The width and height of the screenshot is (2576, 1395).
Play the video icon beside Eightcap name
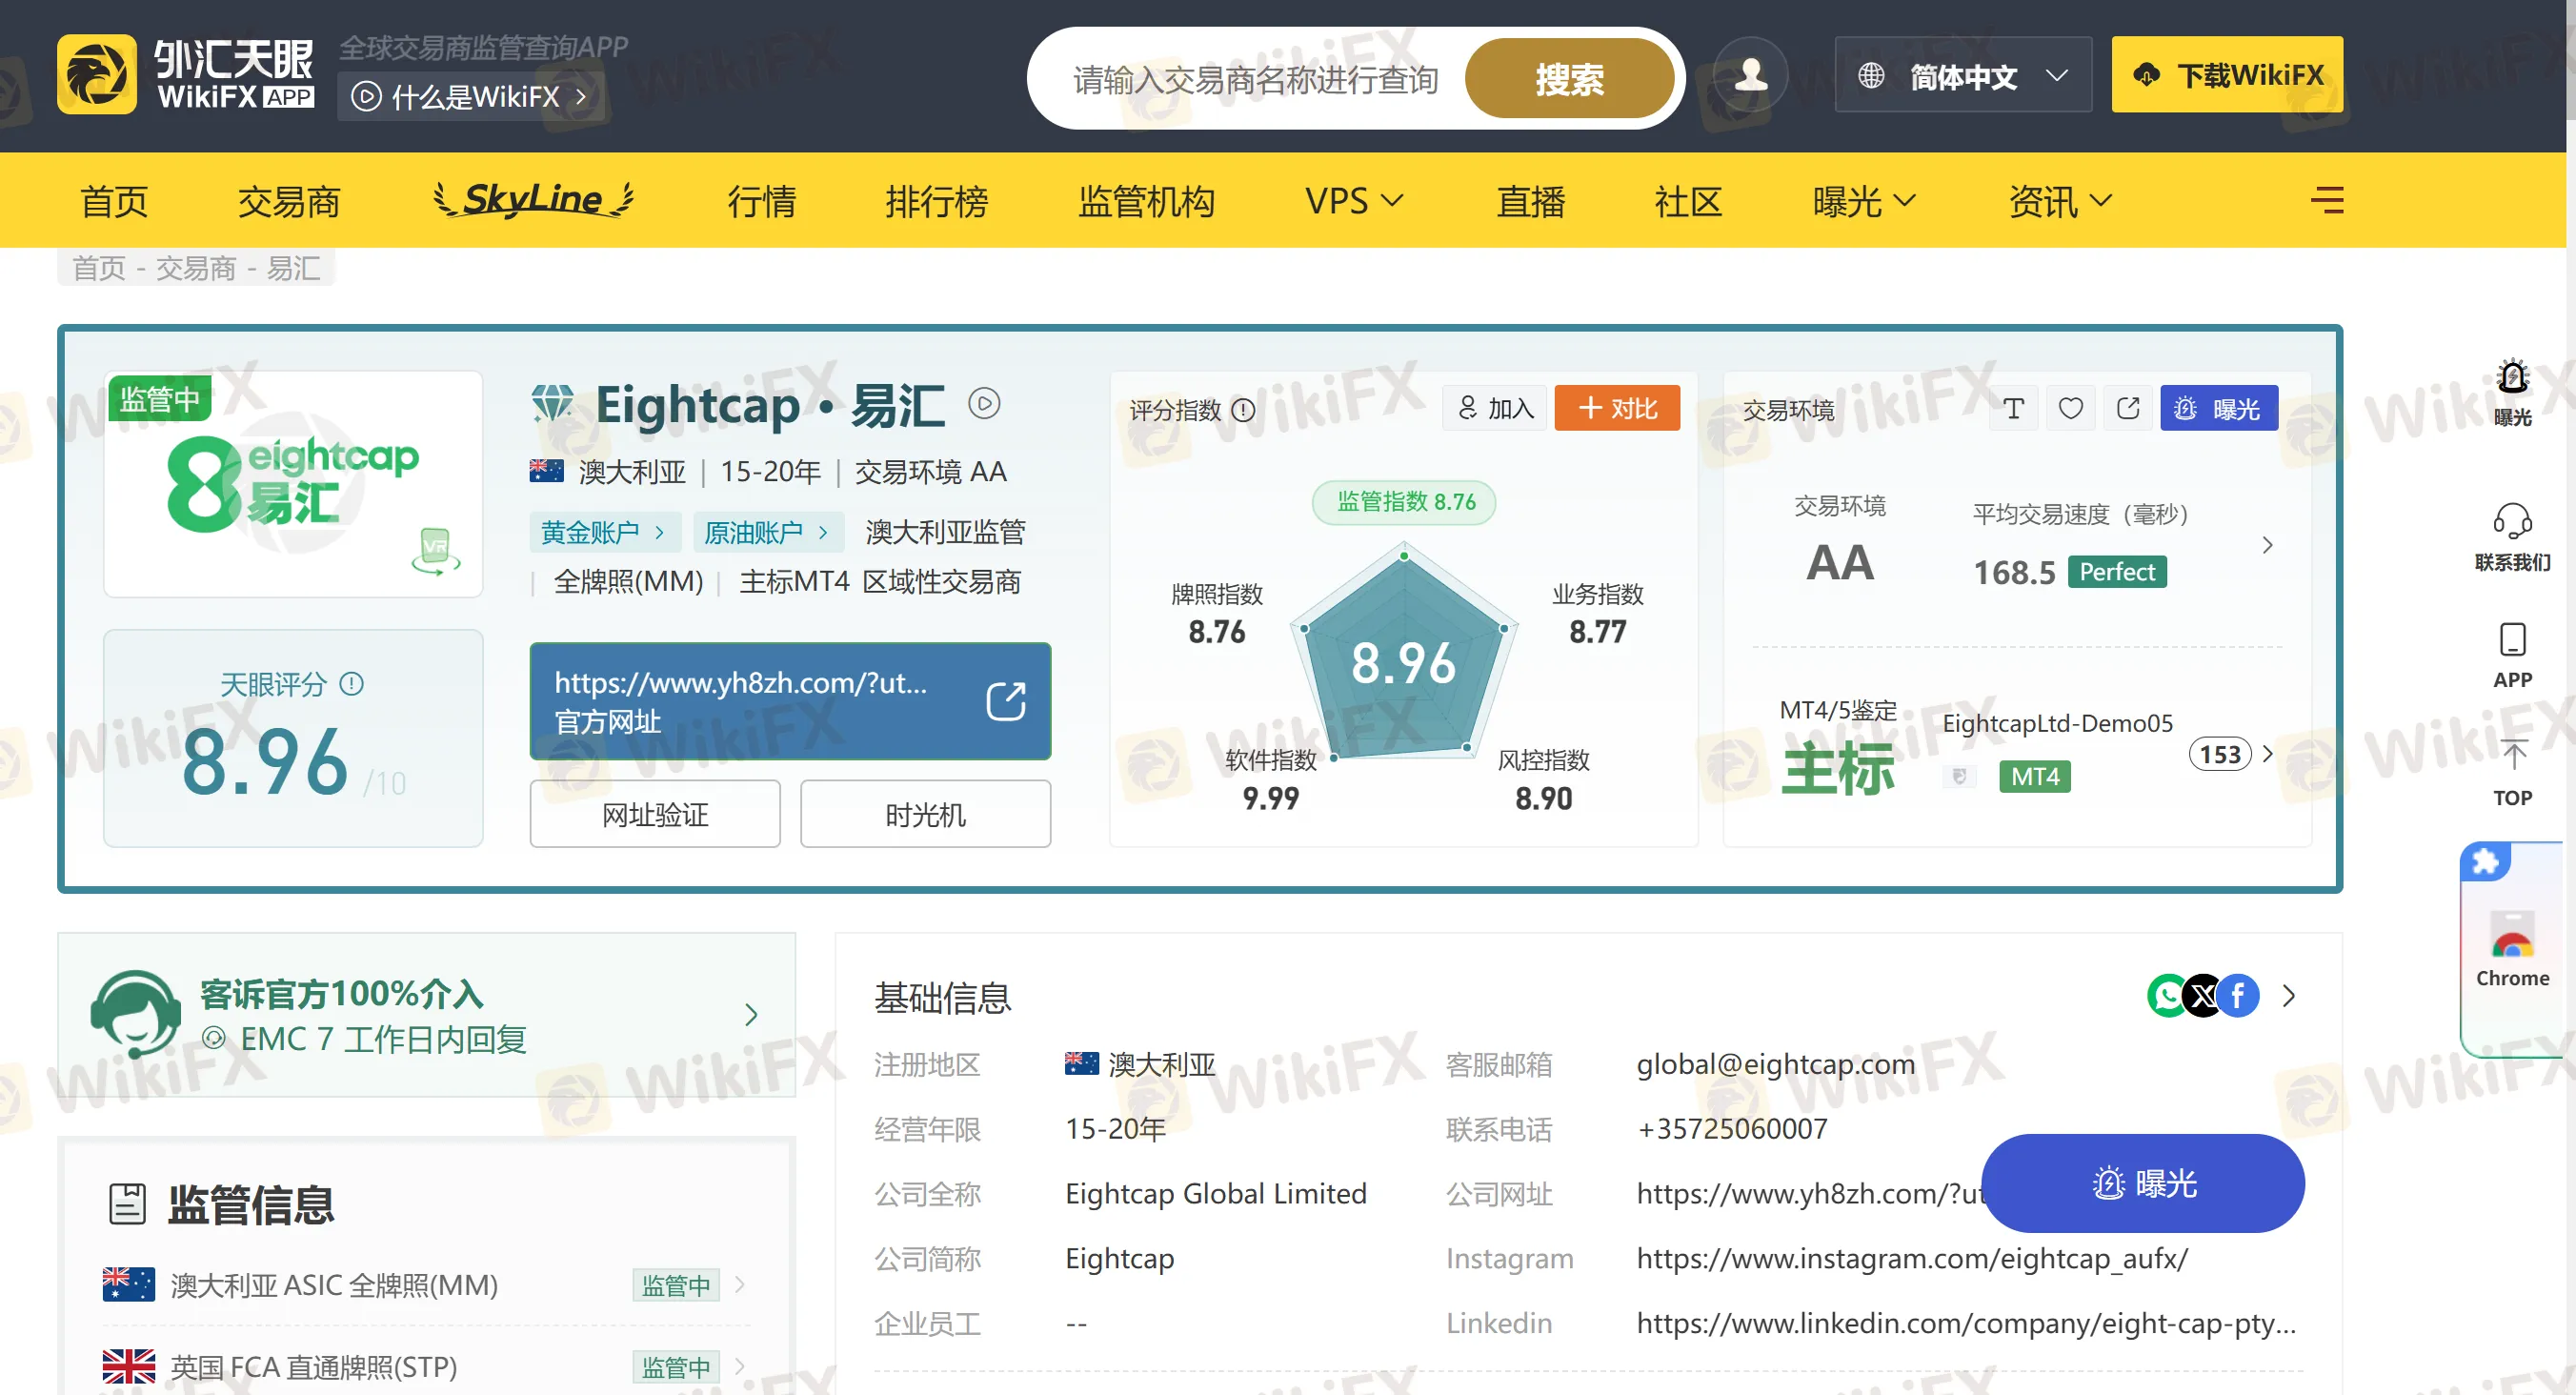(x=984, y=404)
